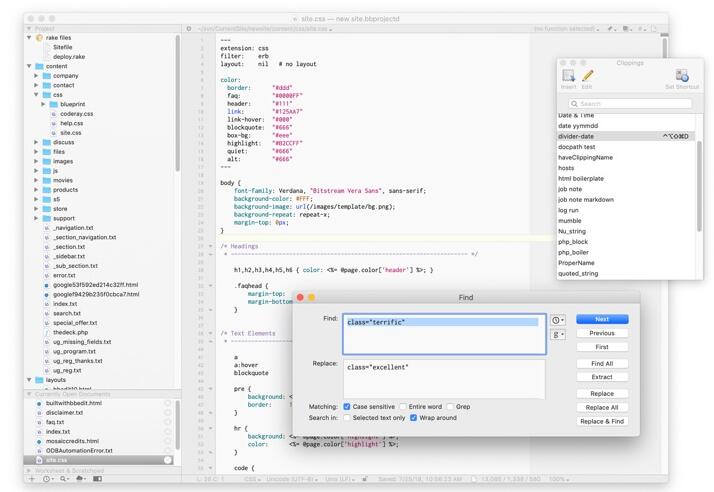Screen dimensions: 714x492
Task: Click the close circle beside disclaimer.txt
Action: tap(168, 413)
